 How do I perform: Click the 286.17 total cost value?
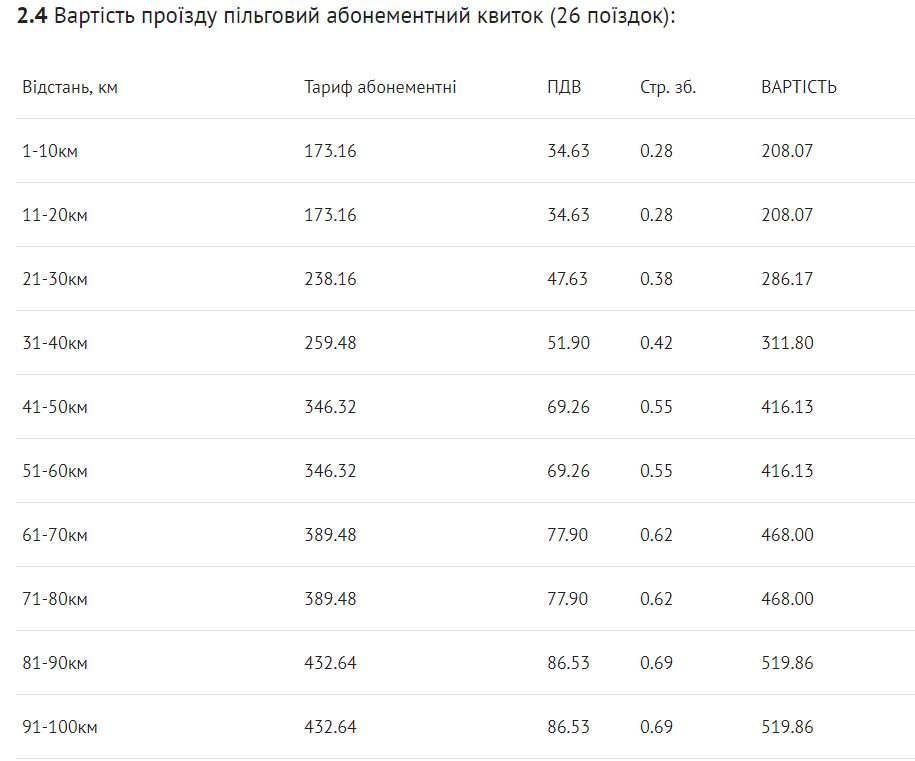[787, 279]
